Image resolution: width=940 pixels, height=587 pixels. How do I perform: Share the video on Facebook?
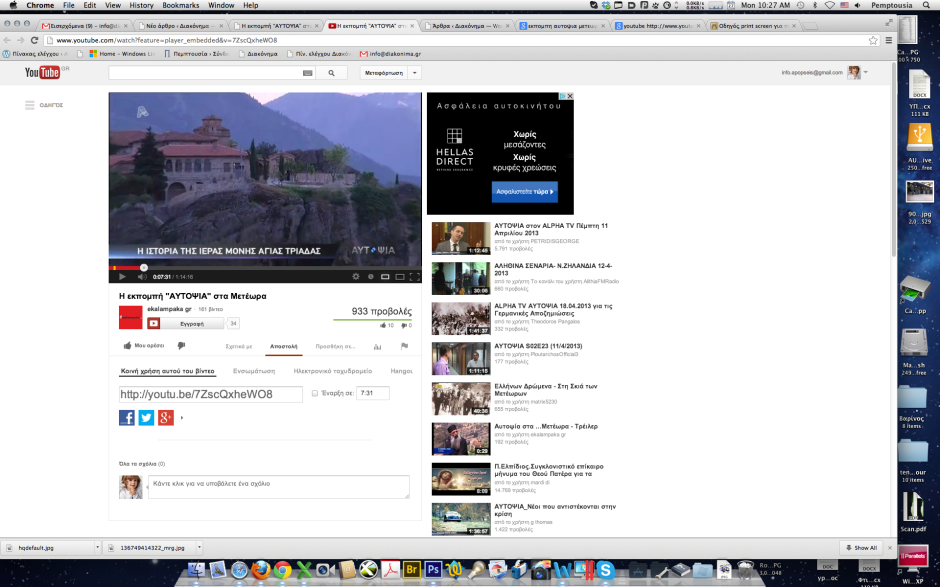click(x=127, y=418)
